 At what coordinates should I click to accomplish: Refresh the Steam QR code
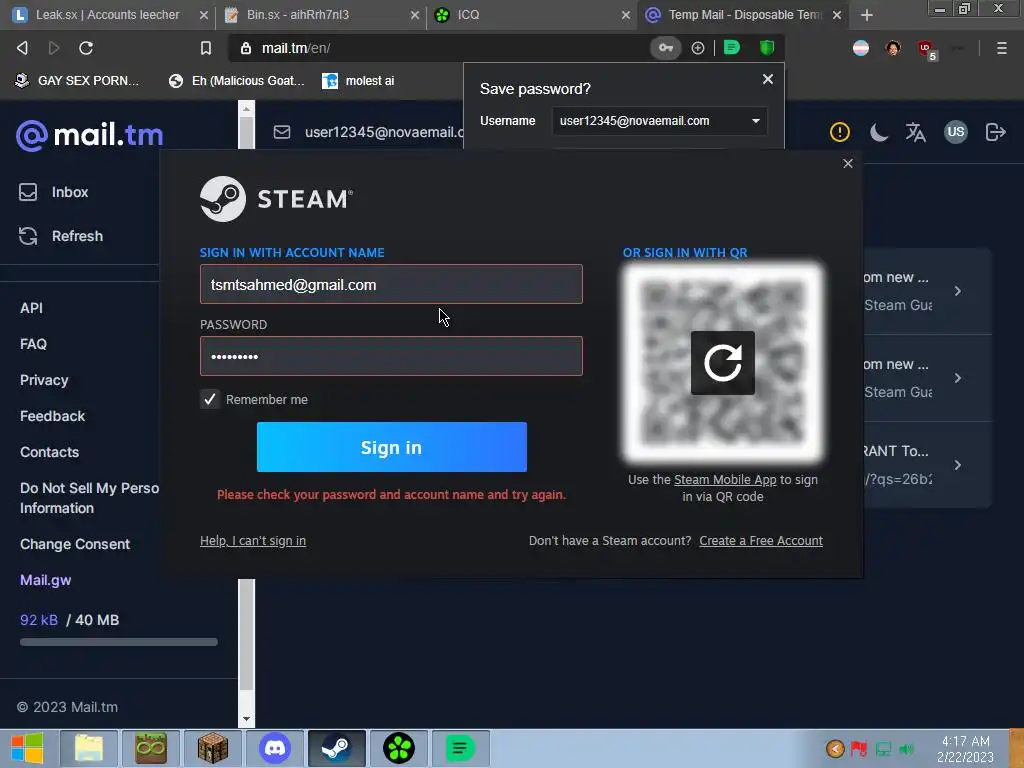722,362
